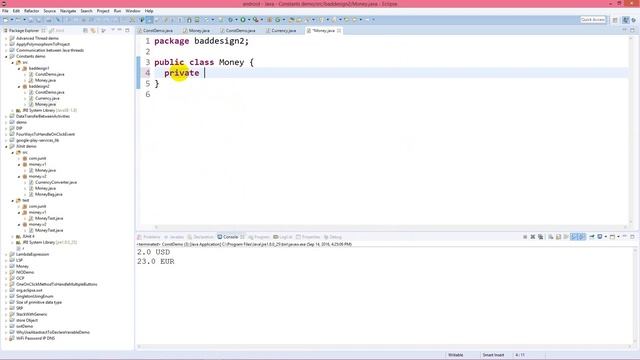Click '23.0 EUR' console output line
The image size is (640, 360).
156,262
